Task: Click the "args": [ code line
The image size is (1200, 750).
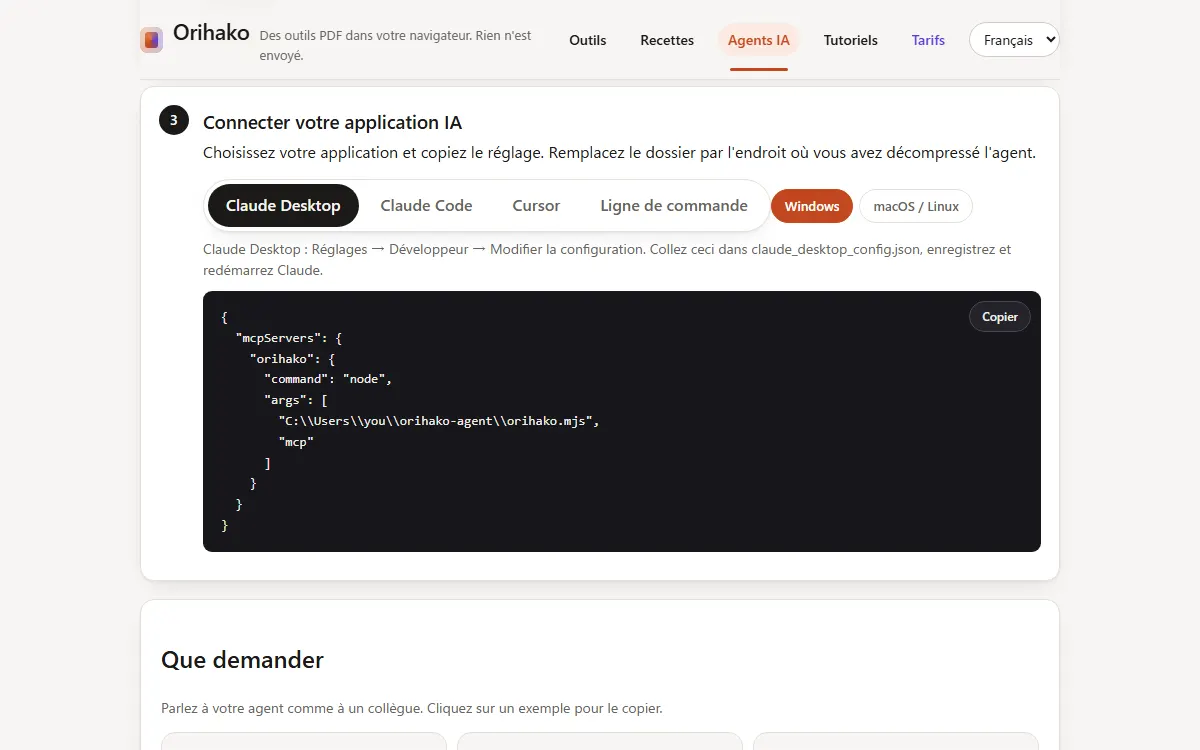Action: pos(296,400)
